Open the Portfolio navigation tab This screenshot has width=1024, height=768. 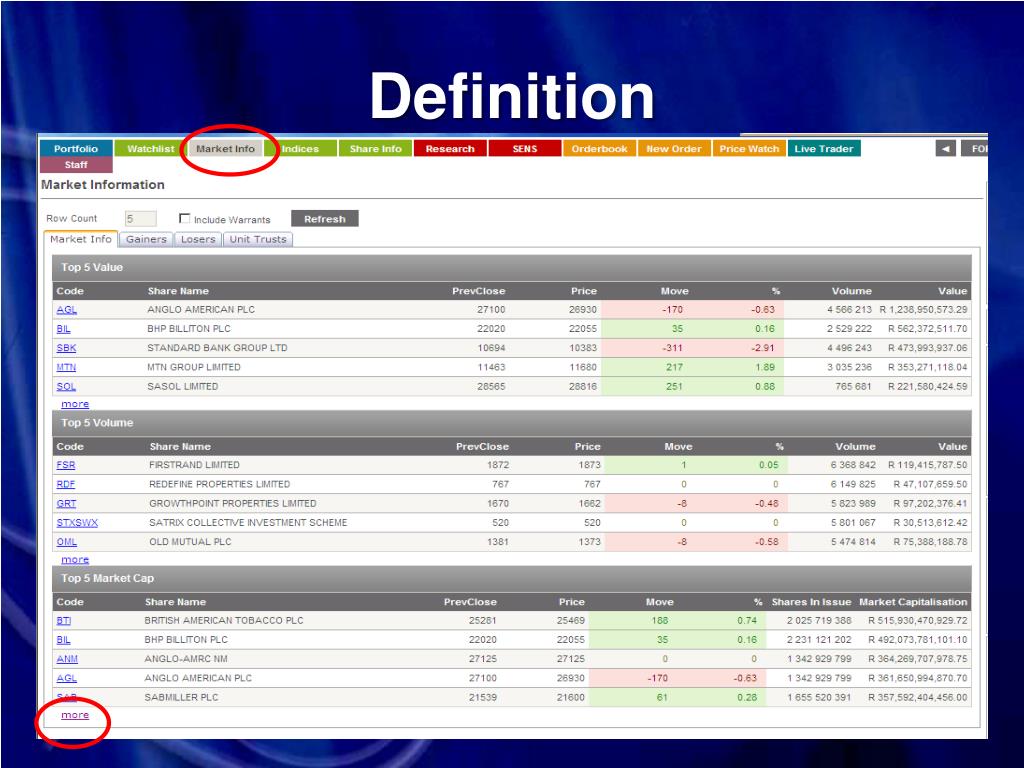click(x=76, y=149)
